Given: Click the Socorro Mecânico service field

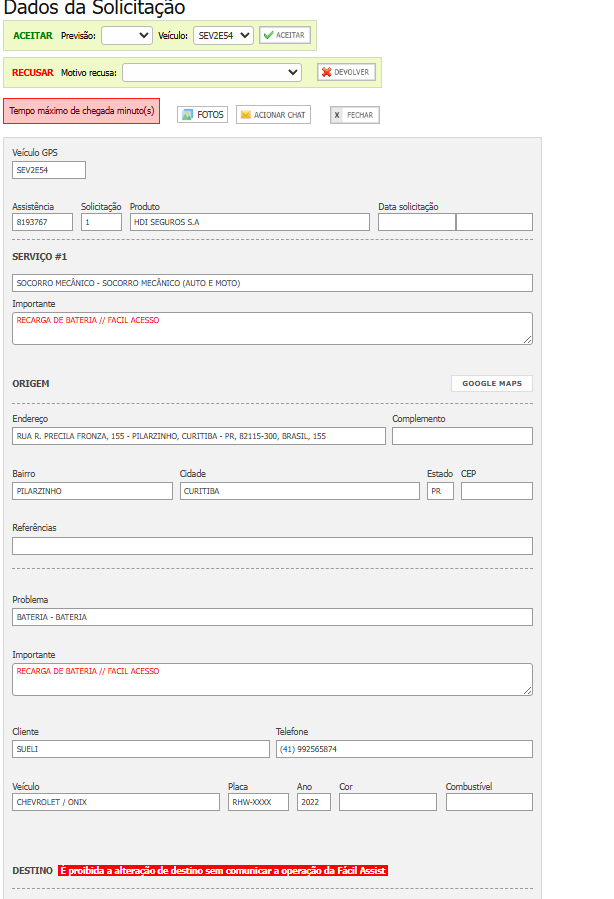Looking at the screenshot, I should [272, 283].
